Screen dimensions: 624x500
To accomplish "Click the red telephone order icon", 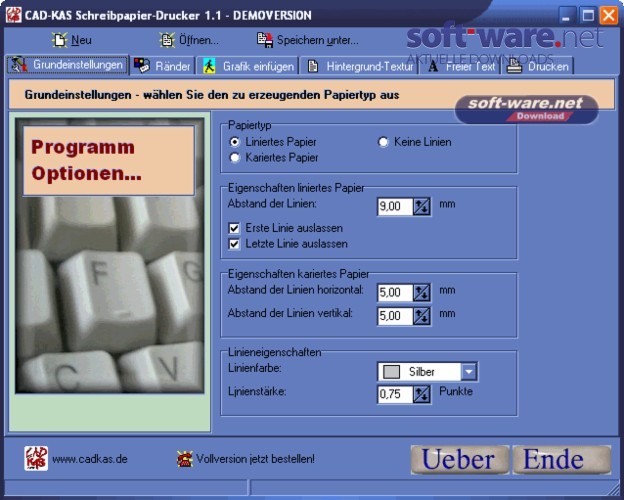I will (185, 459).
